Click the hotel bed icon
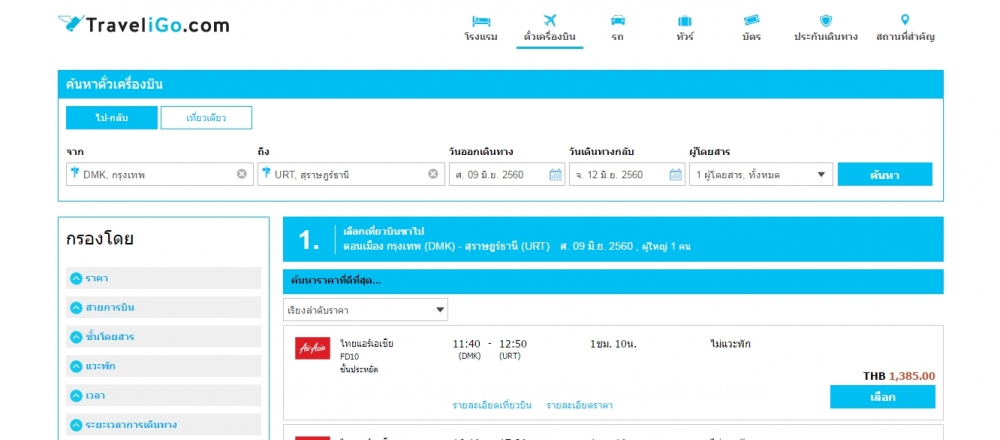Image resolution: width=1000 pixels, height=440 pixels. click(481, 20)
